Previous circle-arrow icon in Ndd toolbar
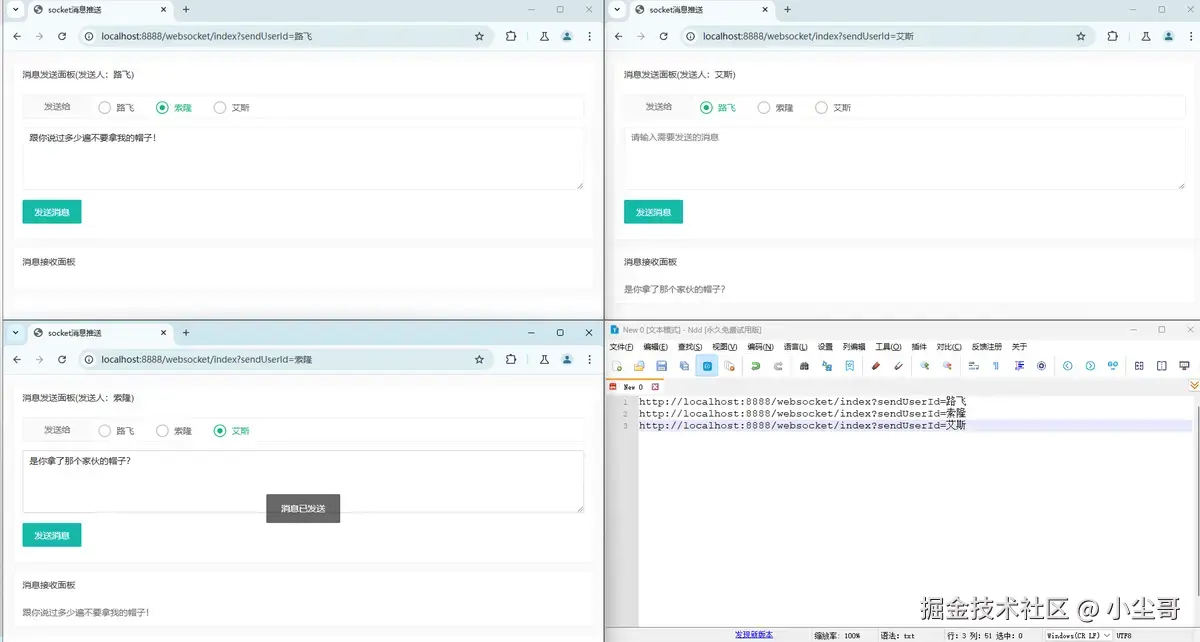1200x642 pixels. pyautogui.click(x=1068, y=366)
